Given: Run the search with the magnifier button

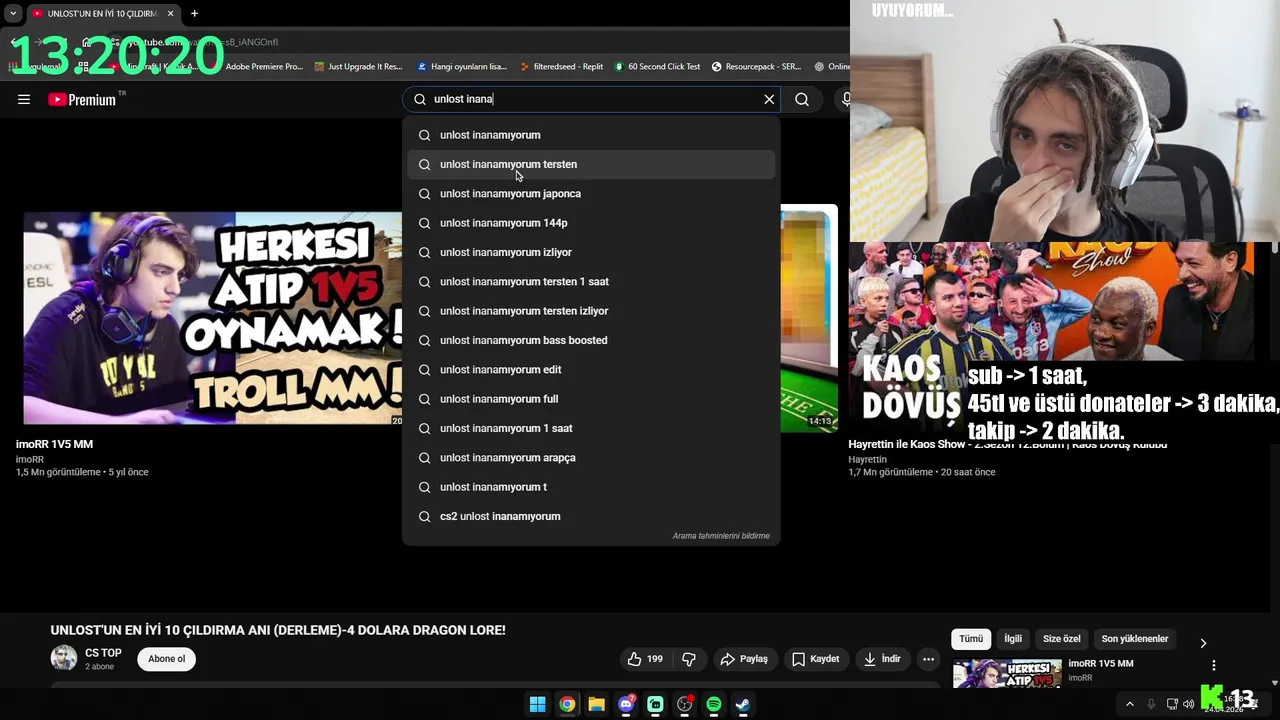Looking at the screenshot, I should click(802, 99).
